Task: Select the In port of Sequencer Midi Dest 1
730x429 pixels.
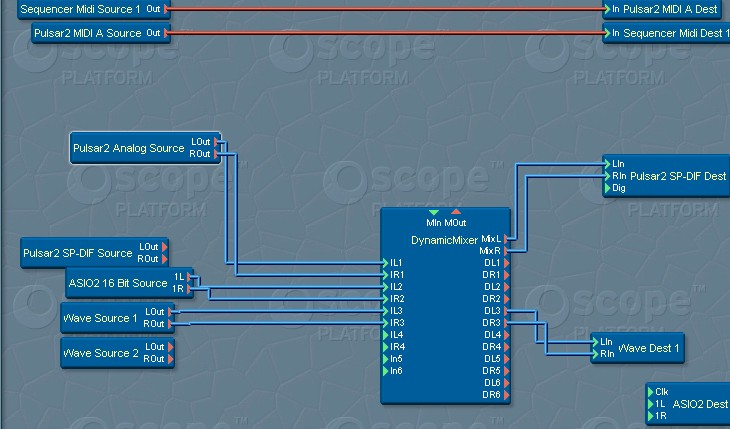Action: tap(606, 34)
